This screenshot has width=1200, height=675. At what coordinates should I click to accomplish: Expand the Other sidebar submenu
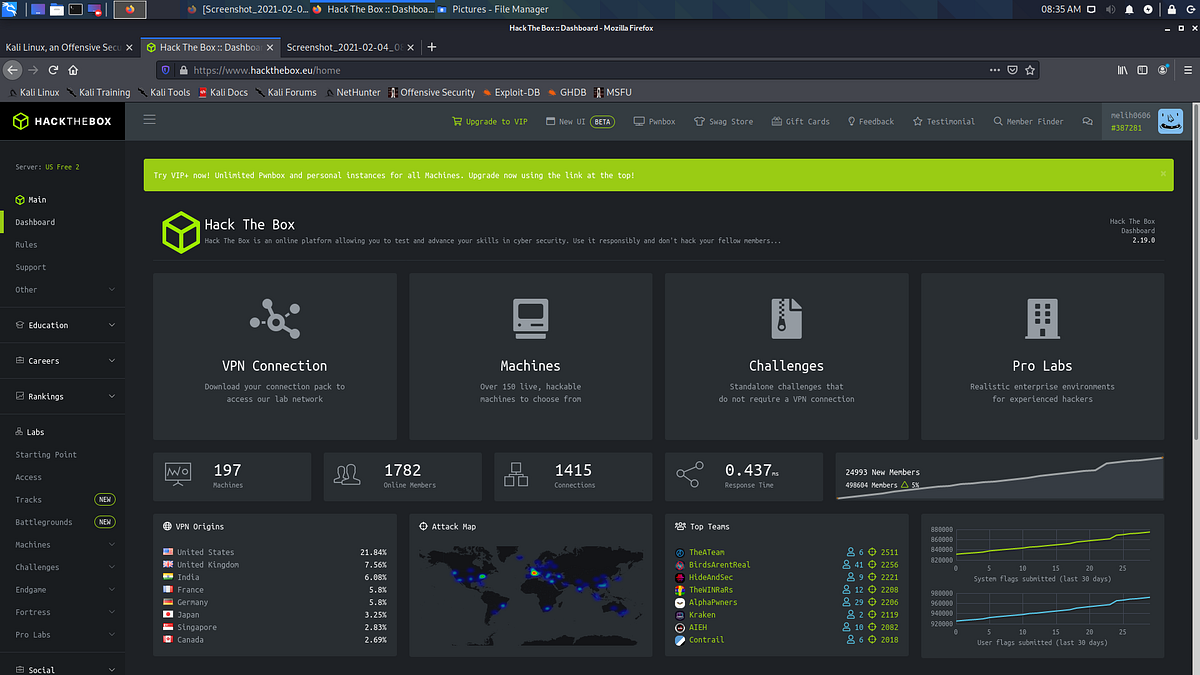64,290
